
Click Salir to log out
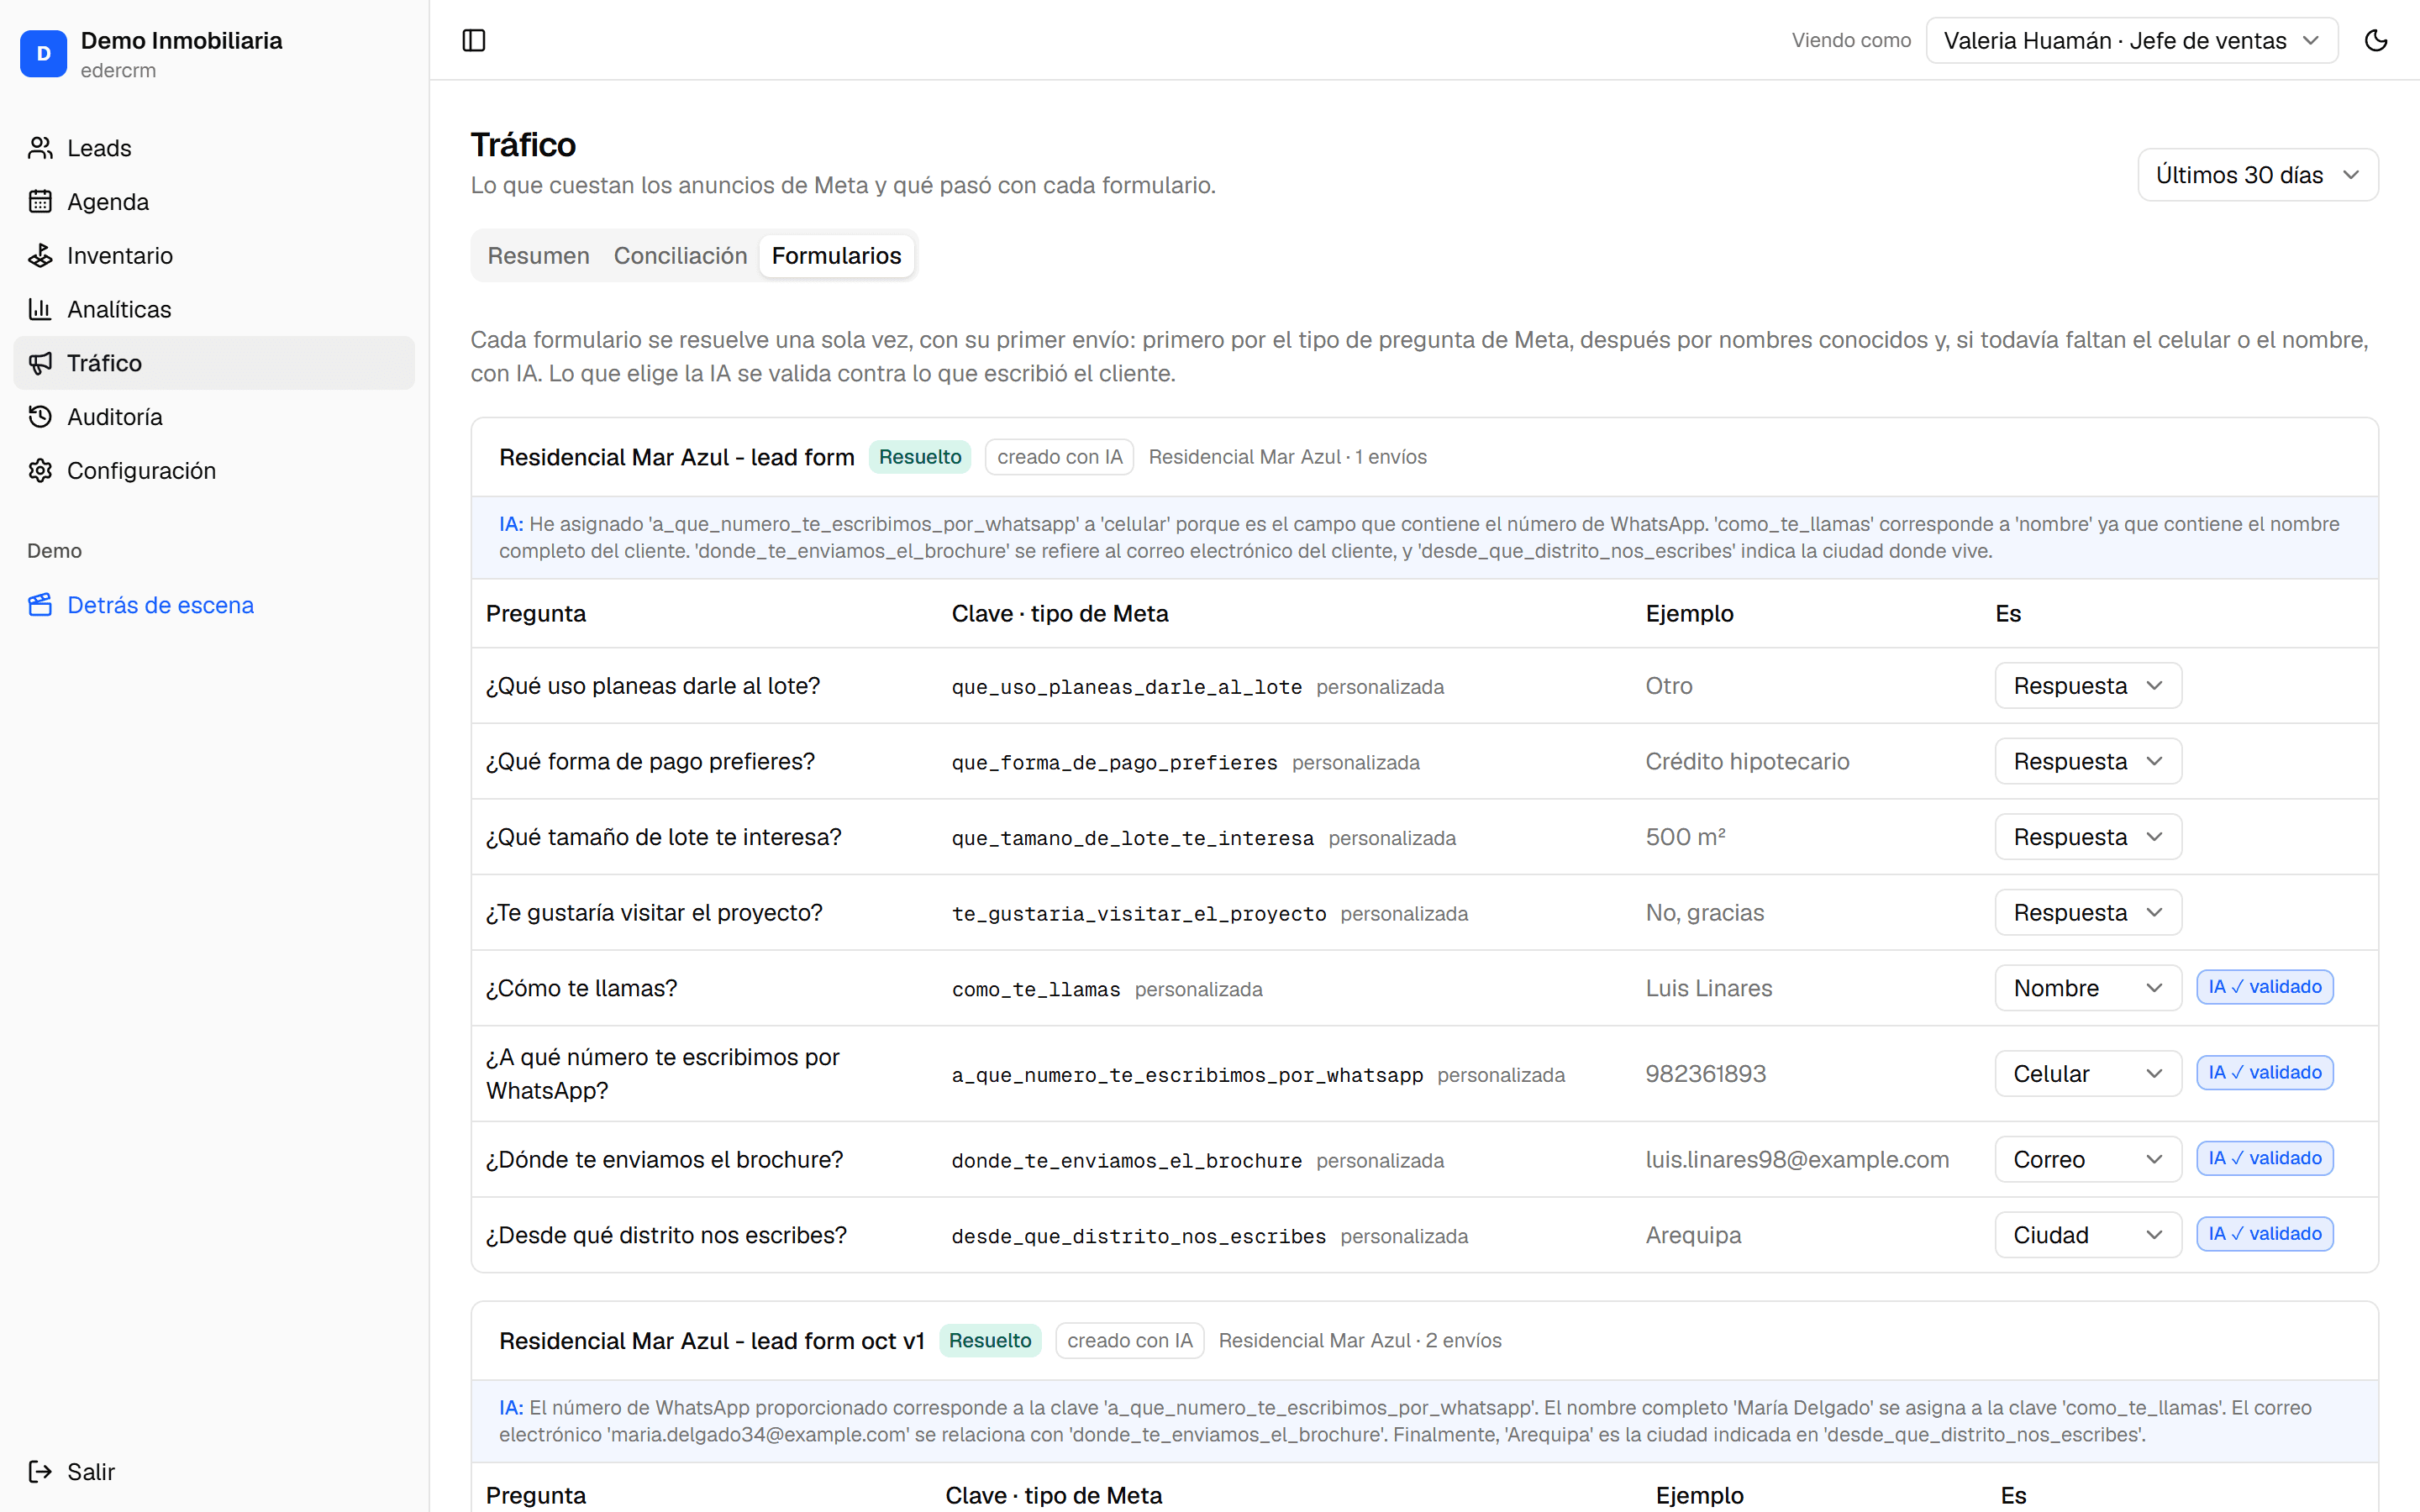point(214,1471)
